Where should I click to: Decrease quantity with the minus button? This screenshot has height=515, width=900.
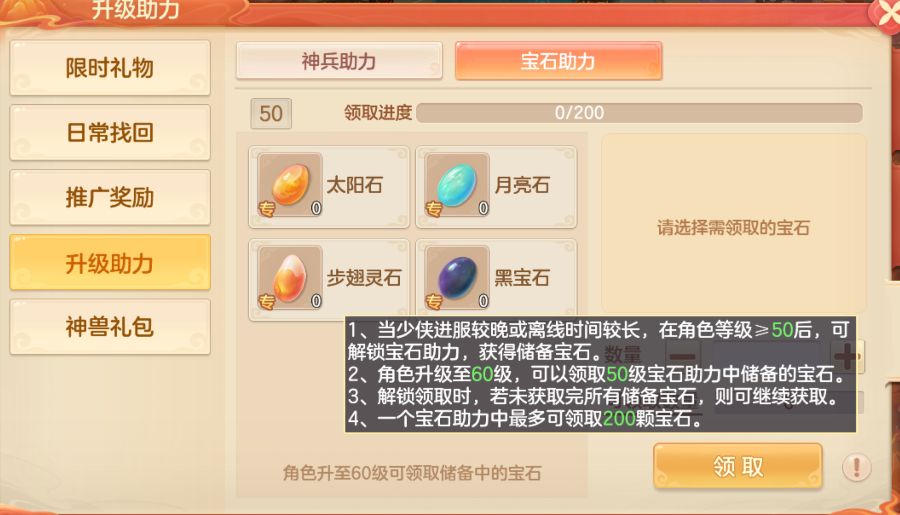pyautogui.click(x=683, y=357)
